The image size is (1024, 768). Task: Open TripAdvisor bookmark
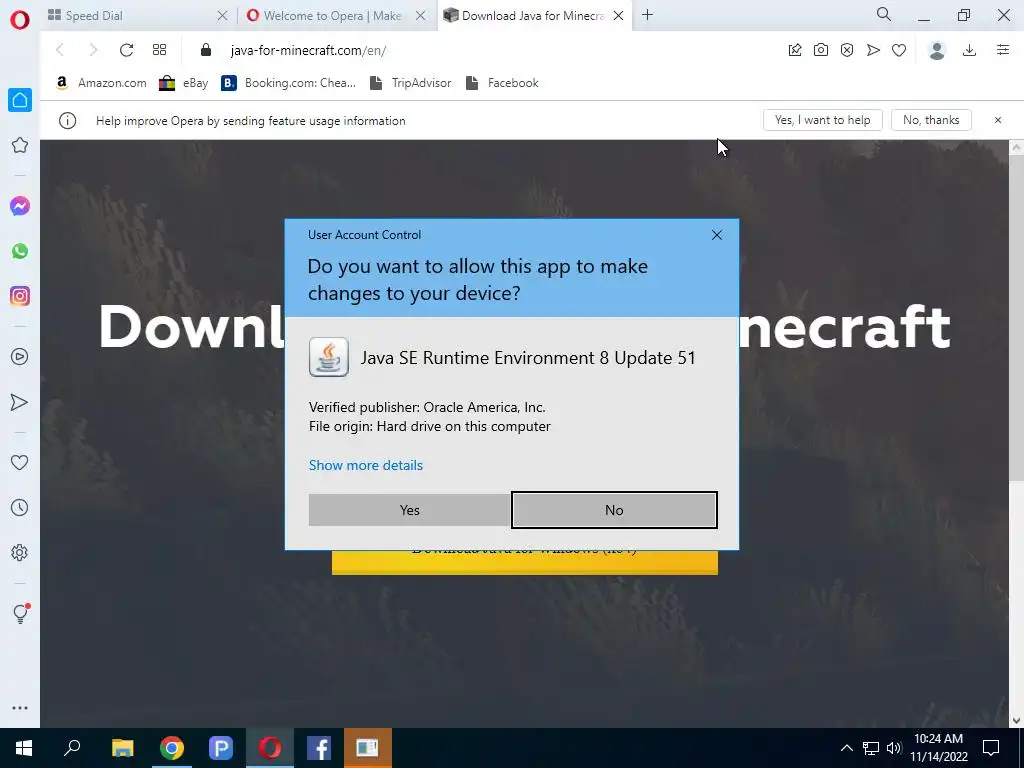click(x=410, y=83)
